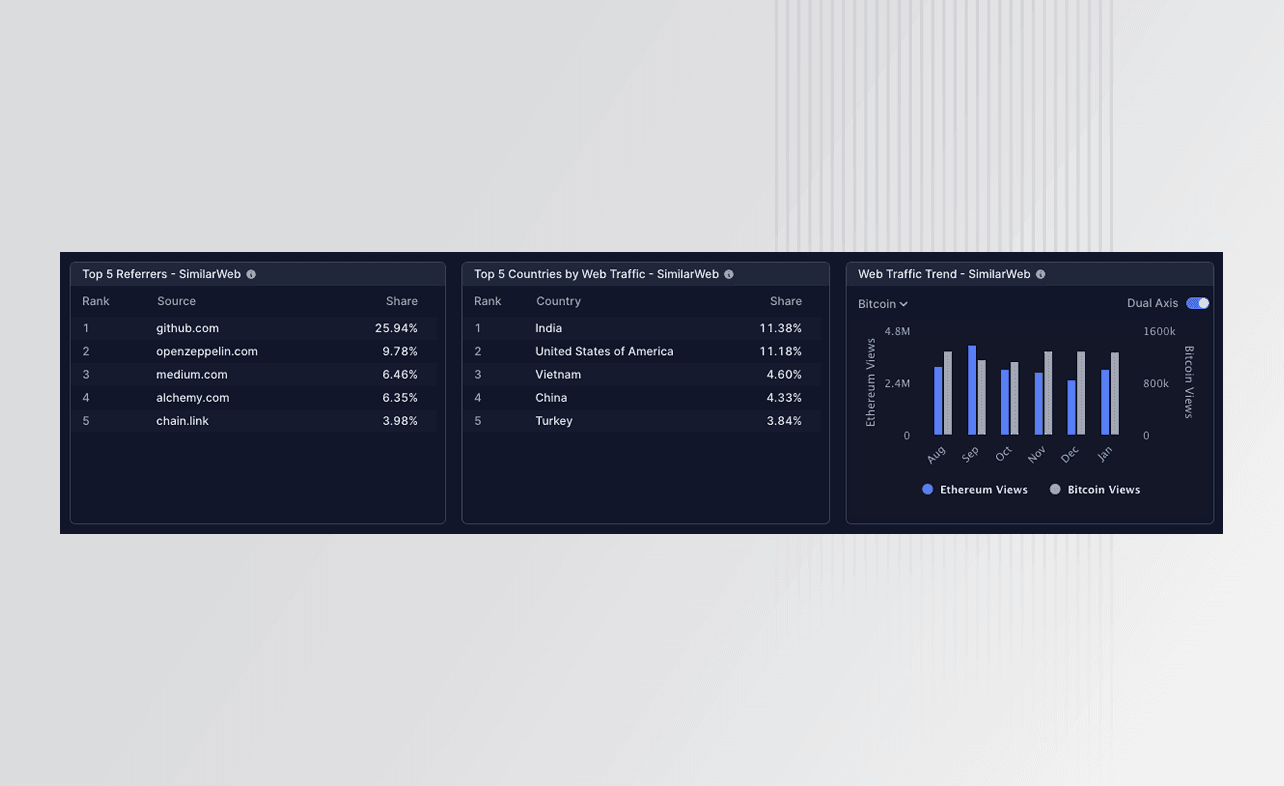Screen dimensions: 1284x786
Task: Click the 11.38% share value
Action: click(781, 328)
